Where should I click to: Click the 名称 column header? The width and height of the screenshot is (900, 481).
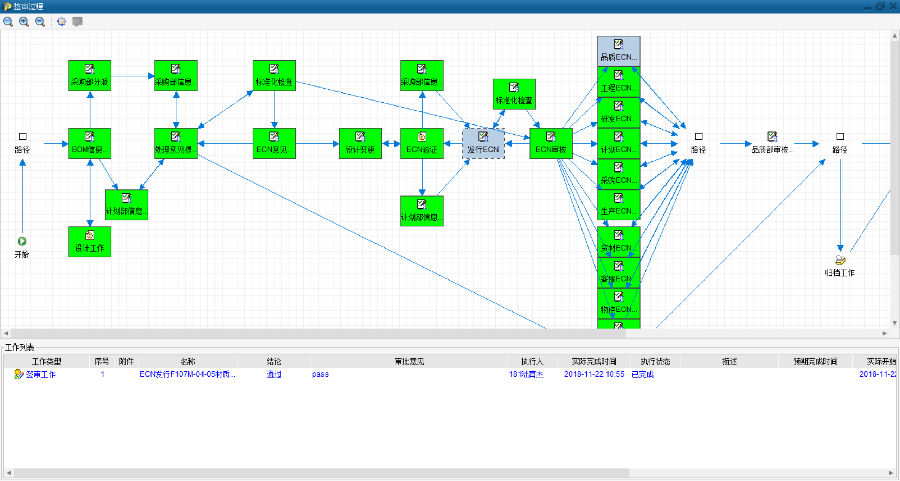pos(188,361)
